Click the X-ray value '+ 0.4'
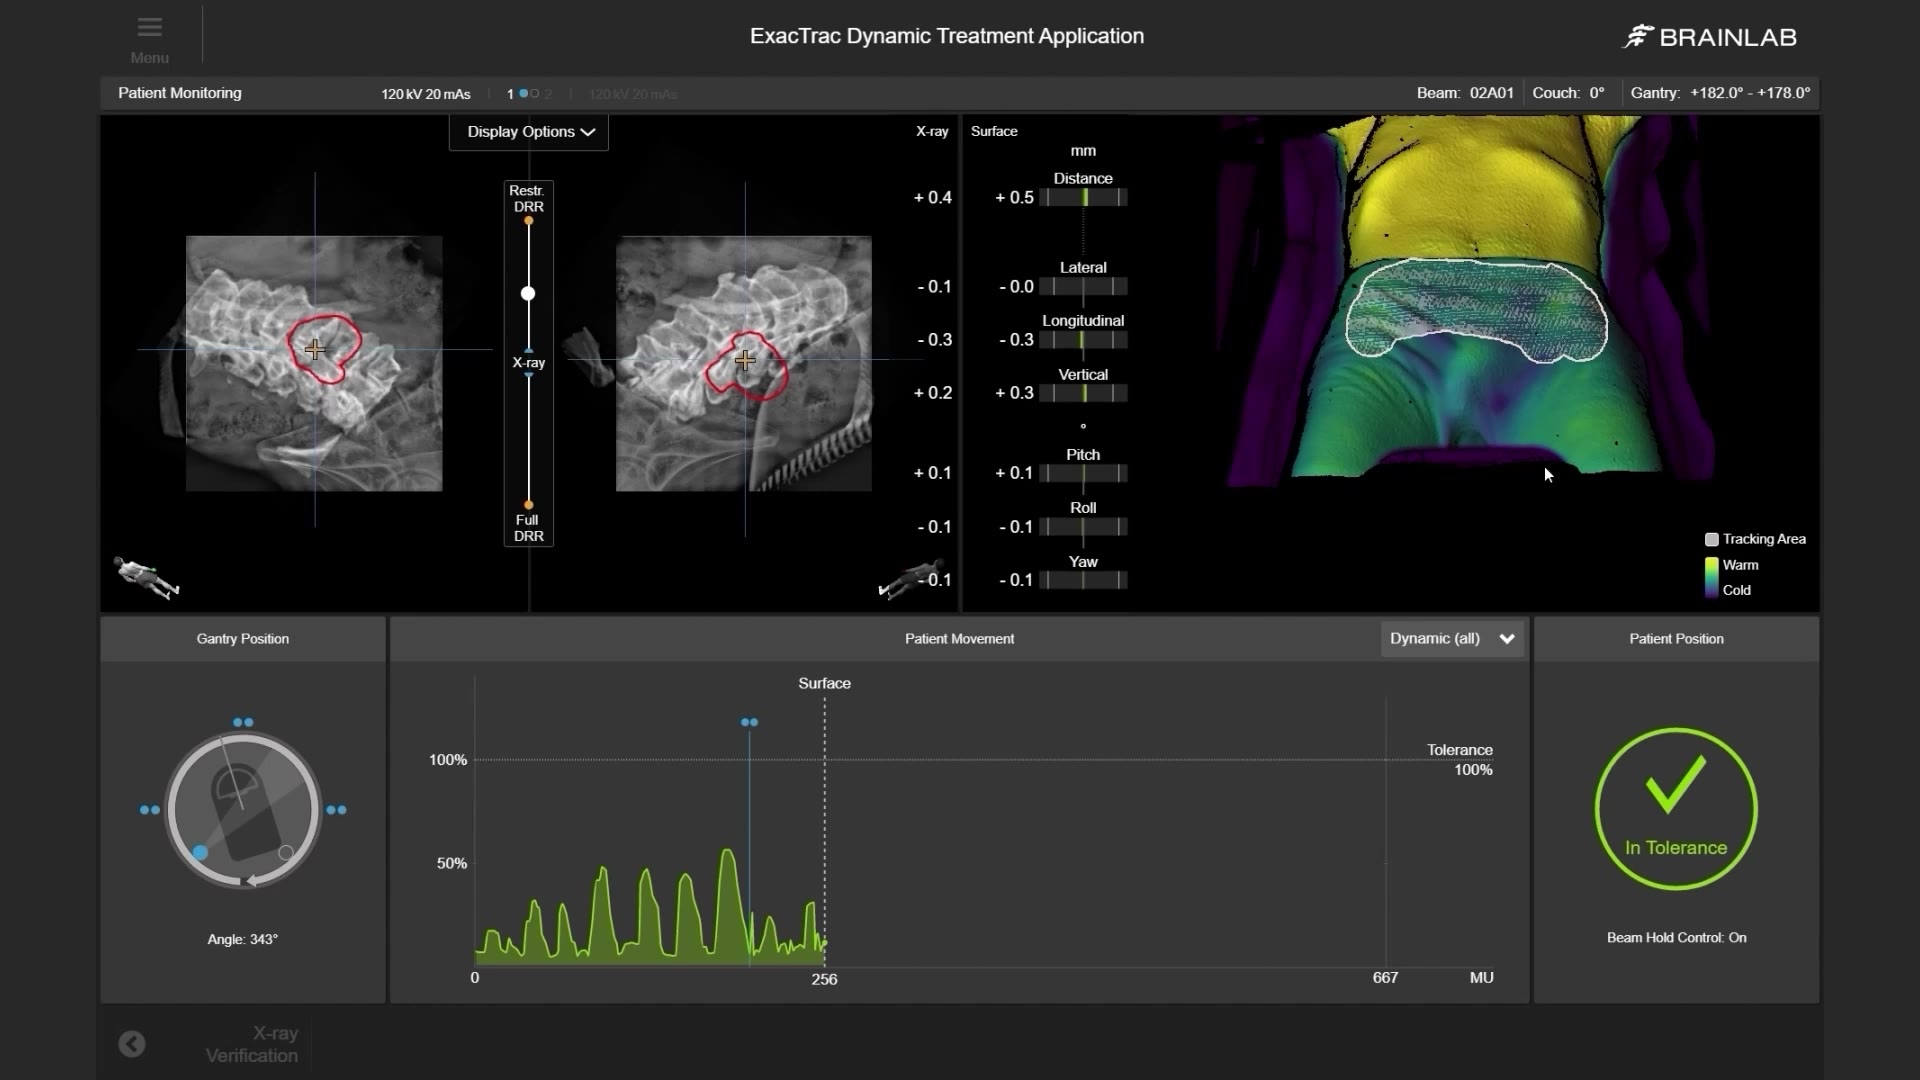Screen dimensions: 1920x1080 (x=932, y=197)
